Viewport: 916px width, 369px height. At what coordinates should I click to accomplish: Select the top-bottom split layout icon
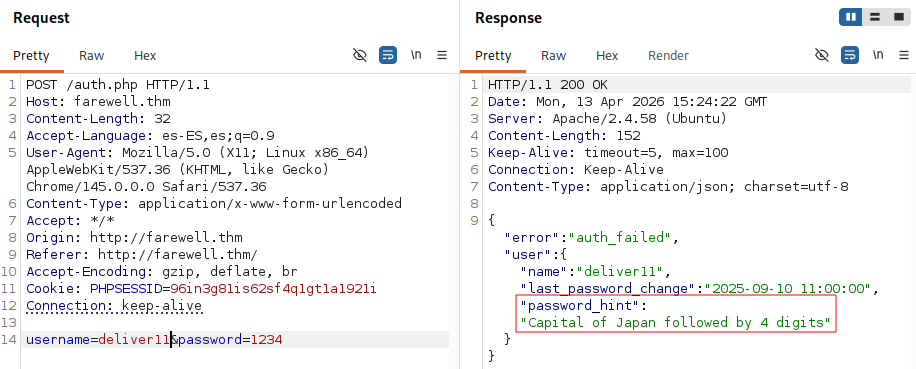tap(875, 17)
